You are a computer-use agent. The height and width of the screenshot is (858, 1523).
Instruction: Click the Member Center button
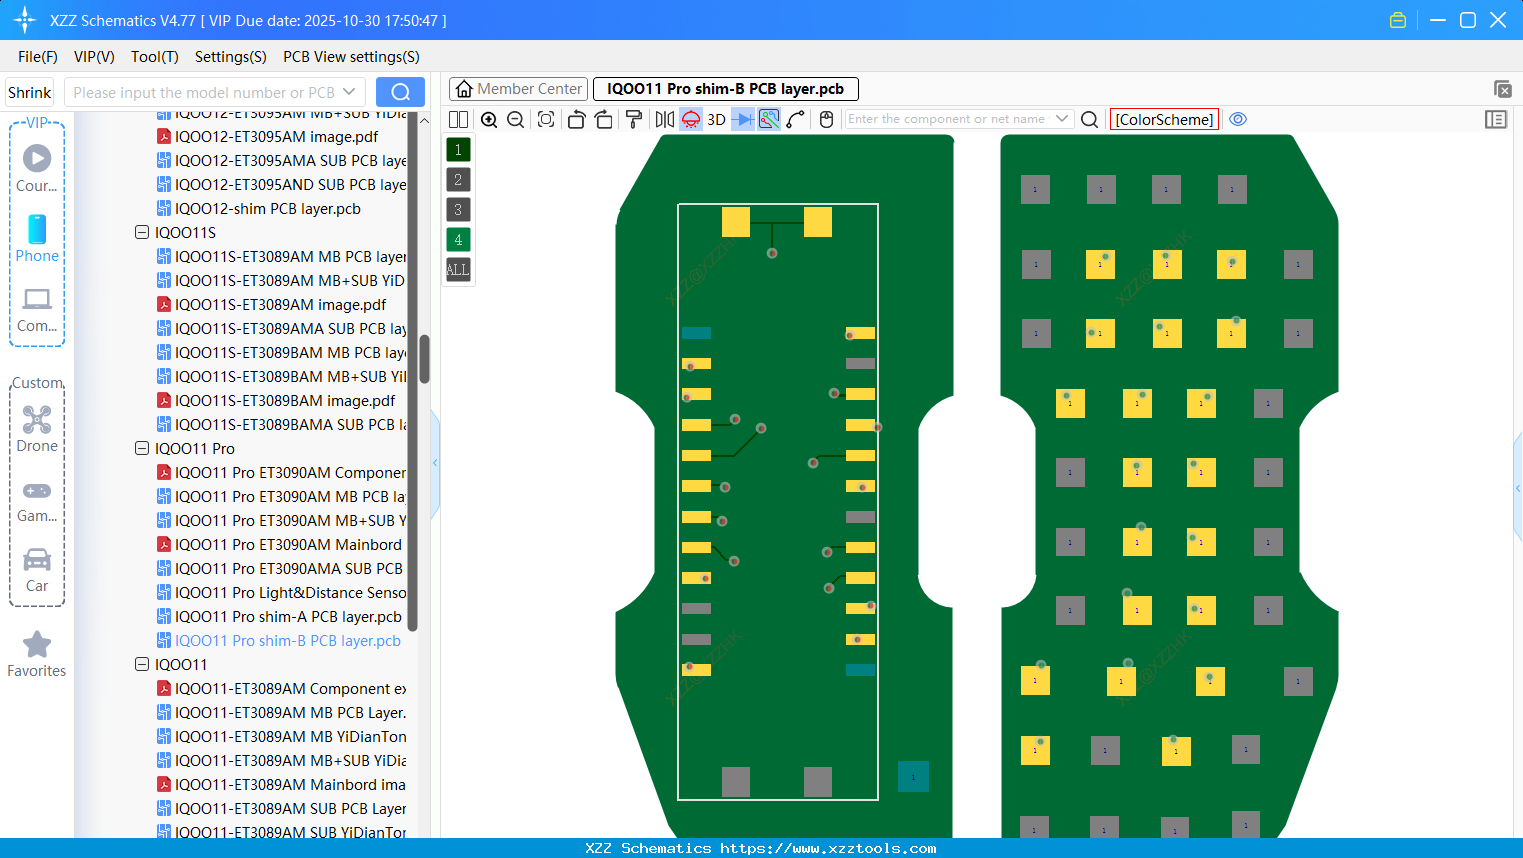point(517,88)
